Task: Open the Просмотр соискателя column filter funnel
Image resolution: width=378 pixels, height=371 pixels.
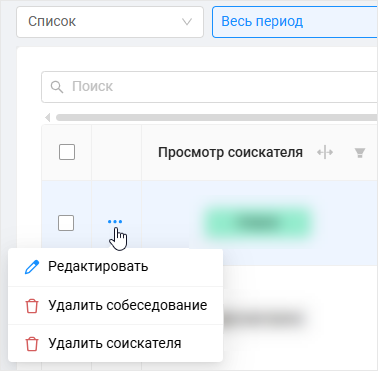Action: coord(360,153)
